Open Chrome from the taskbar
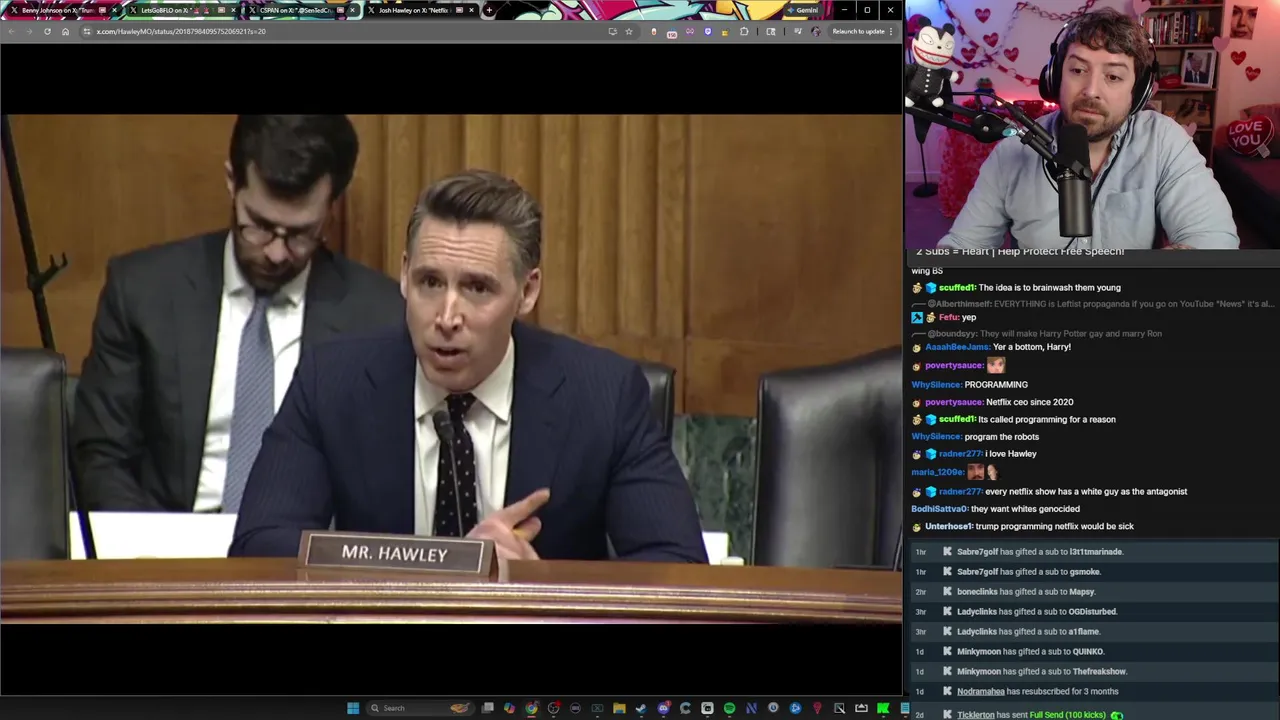 [x=531, y=708]
